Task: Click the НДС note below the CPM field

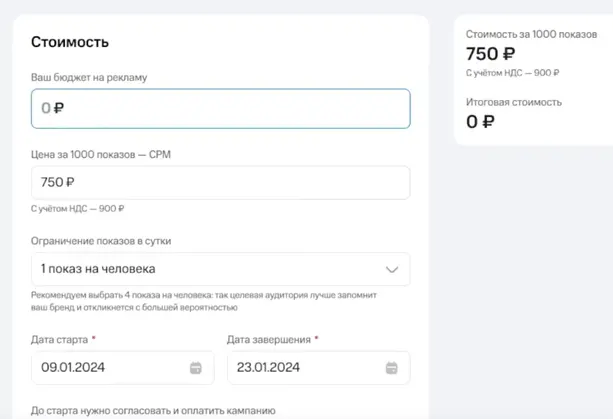Action: tap(78, 208)
